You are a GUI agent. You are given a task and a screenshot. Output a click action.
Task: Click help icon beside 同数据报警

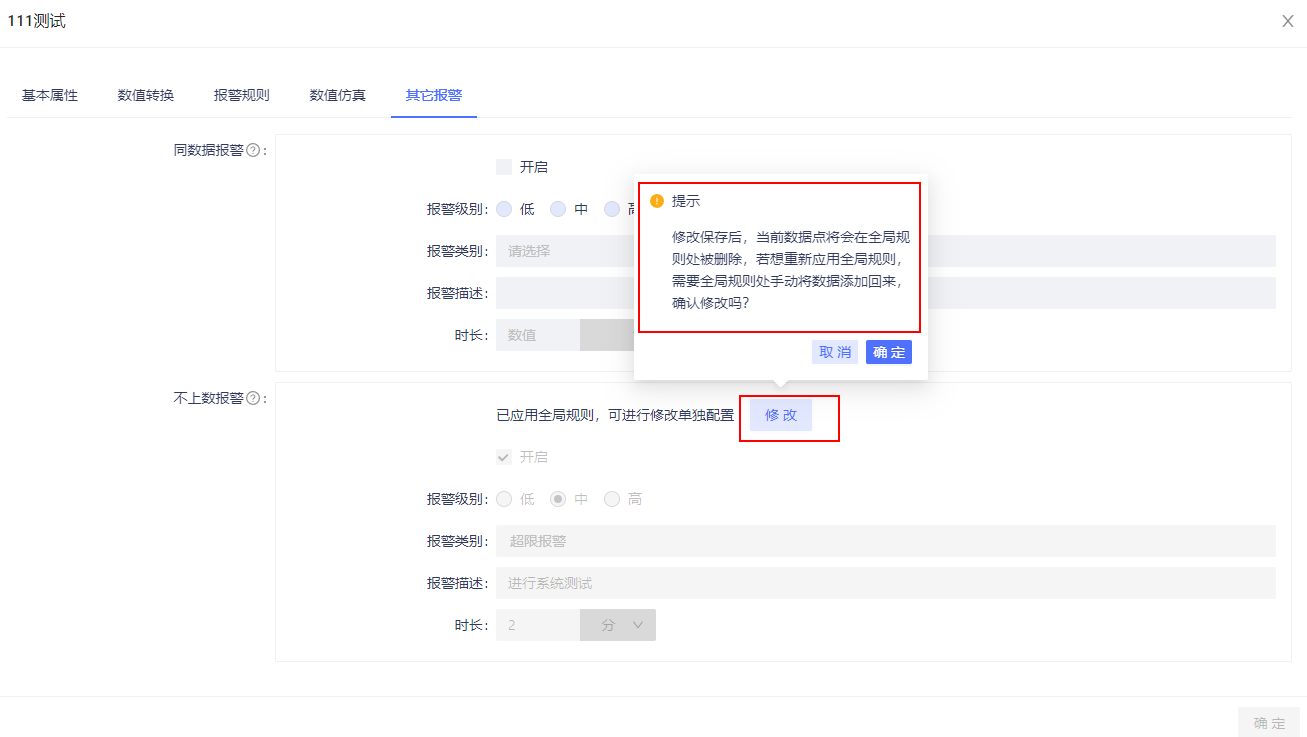pos(253,150)
